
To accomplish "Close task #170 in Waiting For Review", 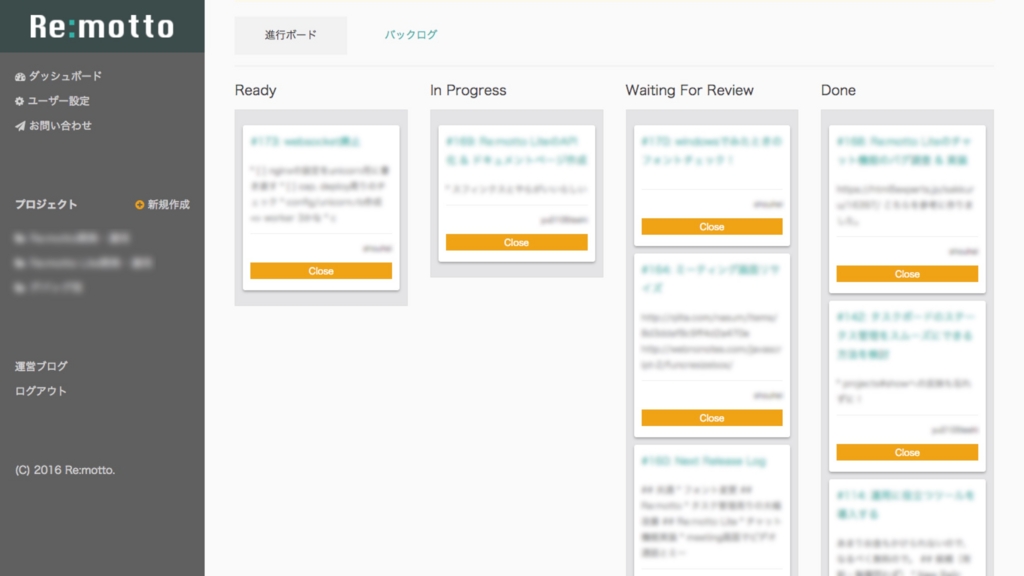I will click(712, 227).
